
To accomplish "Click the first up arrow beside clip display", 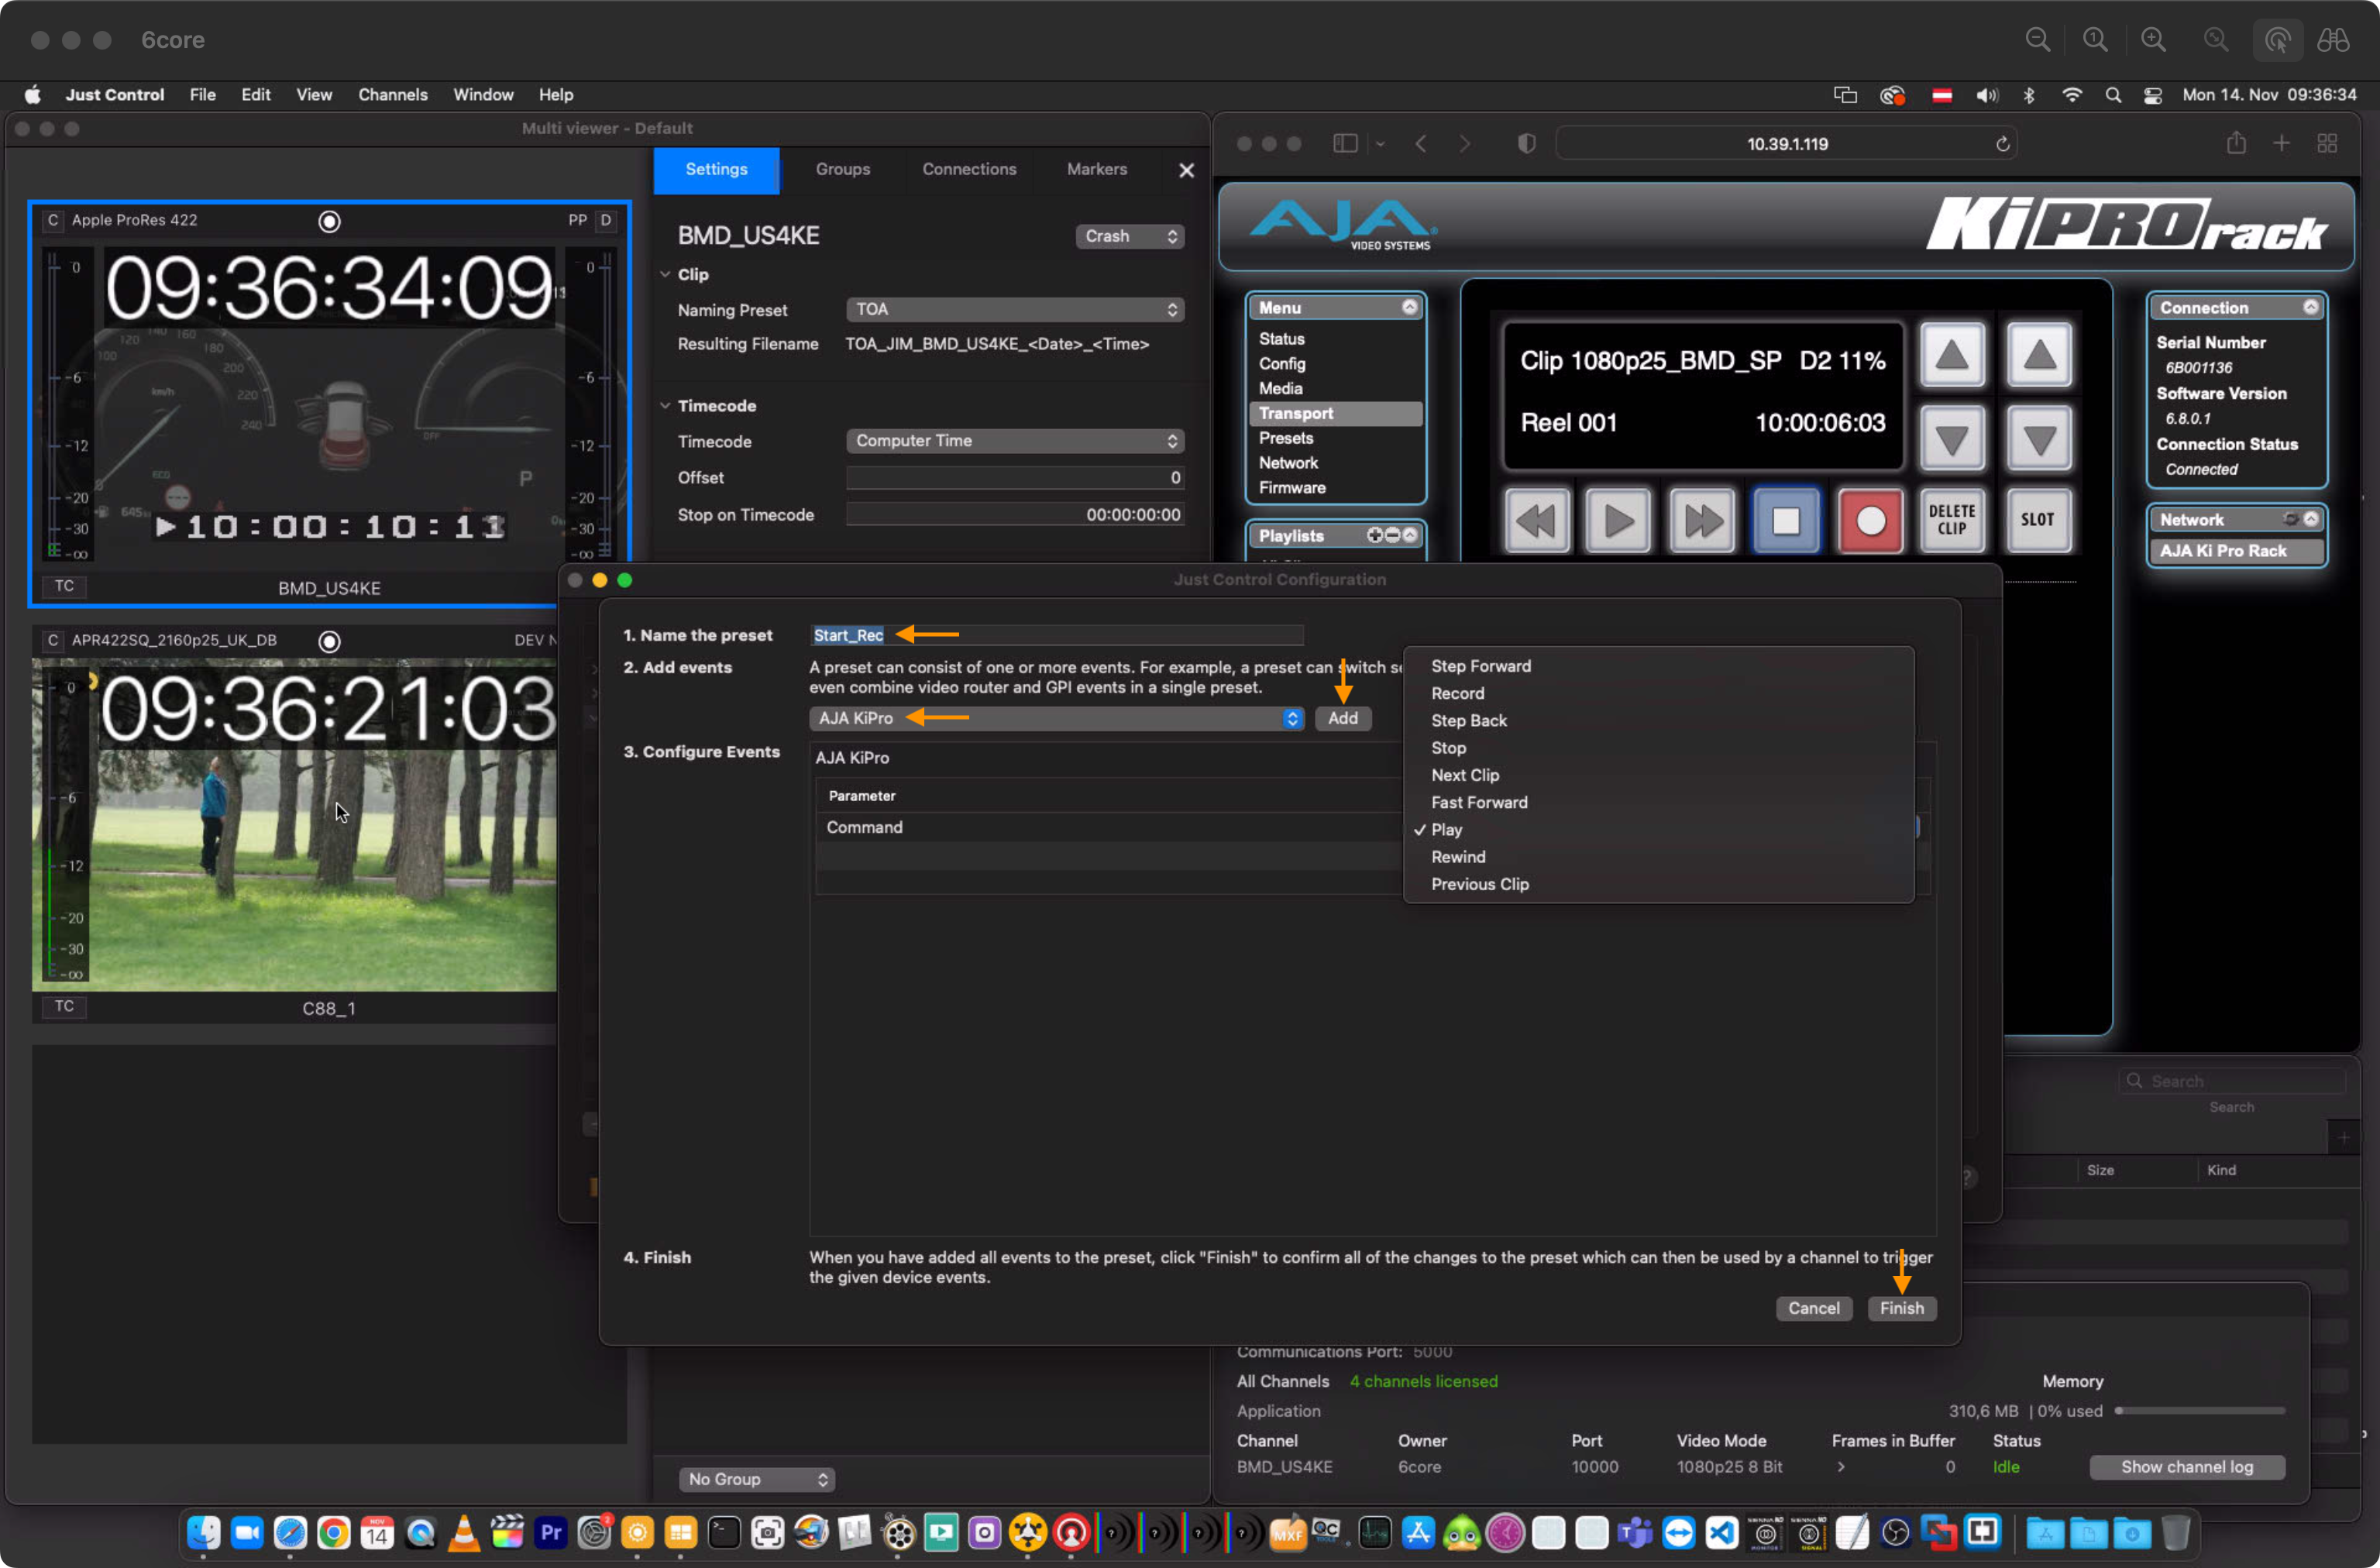I will click(1952, 354).
